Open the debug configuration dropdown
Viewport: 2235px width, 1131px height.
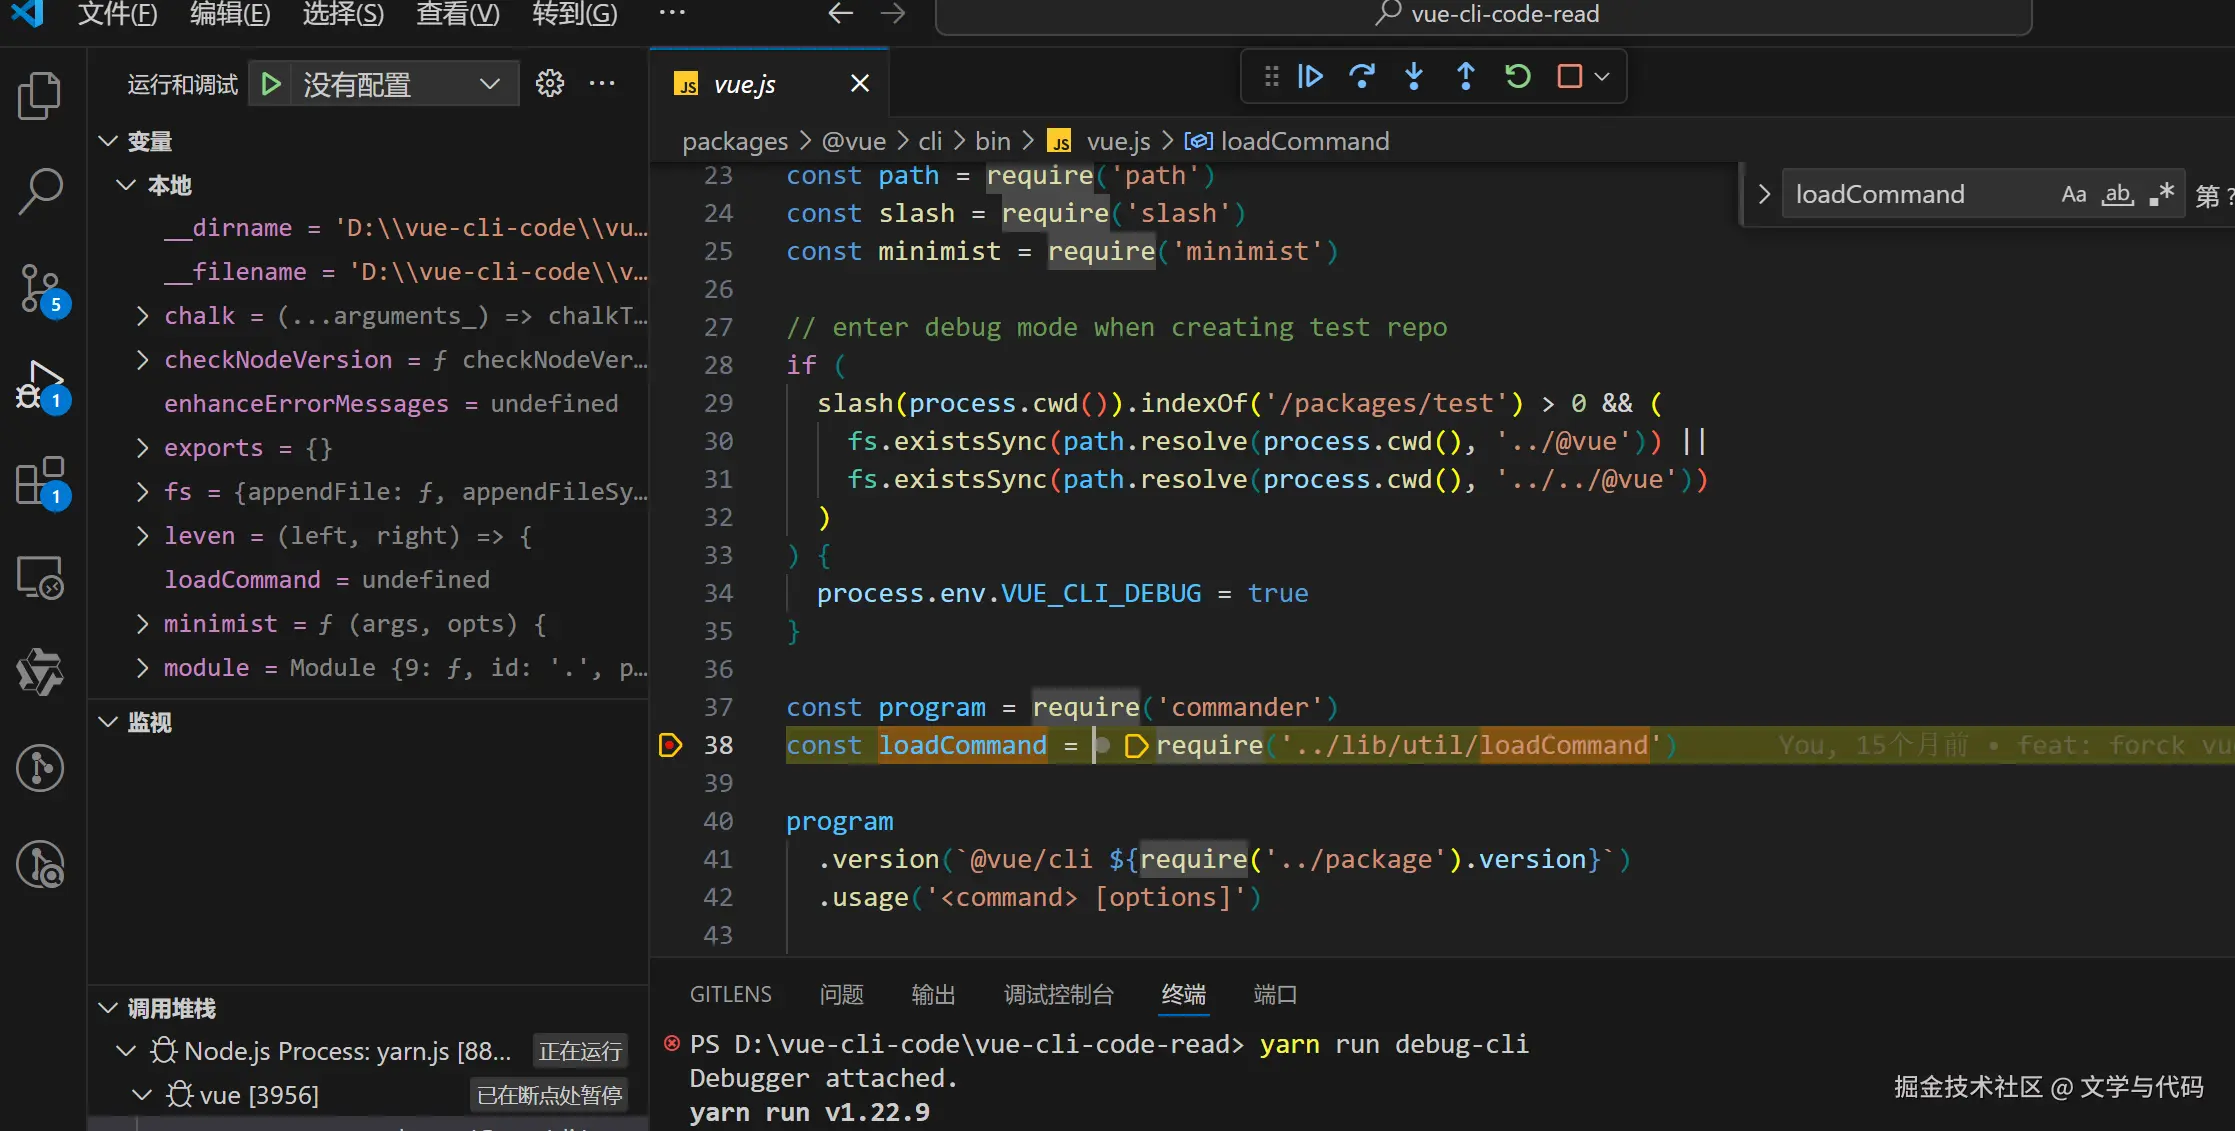(x=489, y=85)
